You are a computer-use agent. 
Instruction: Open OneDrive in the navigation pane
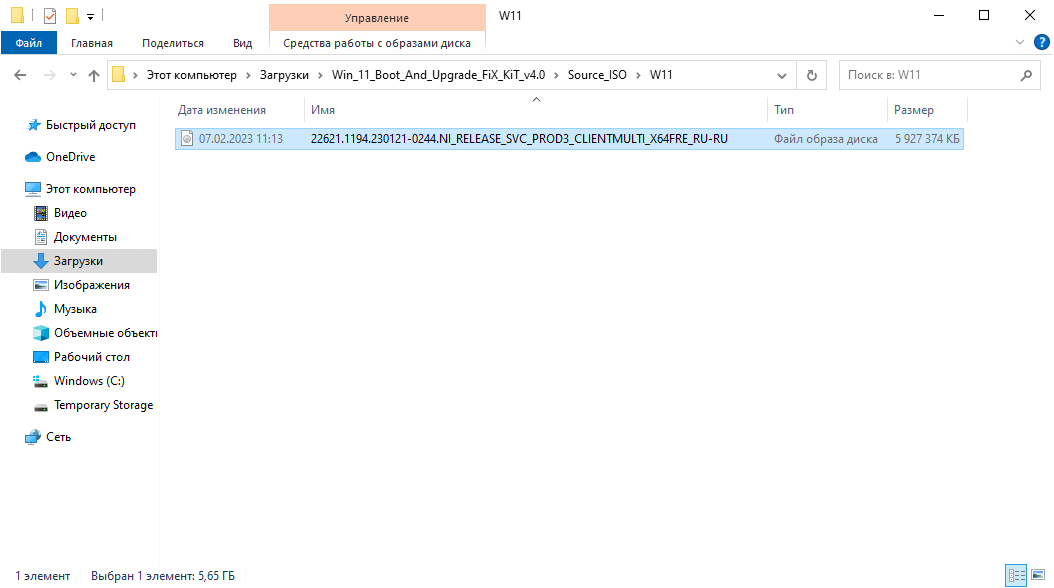(x=70, y=157)
